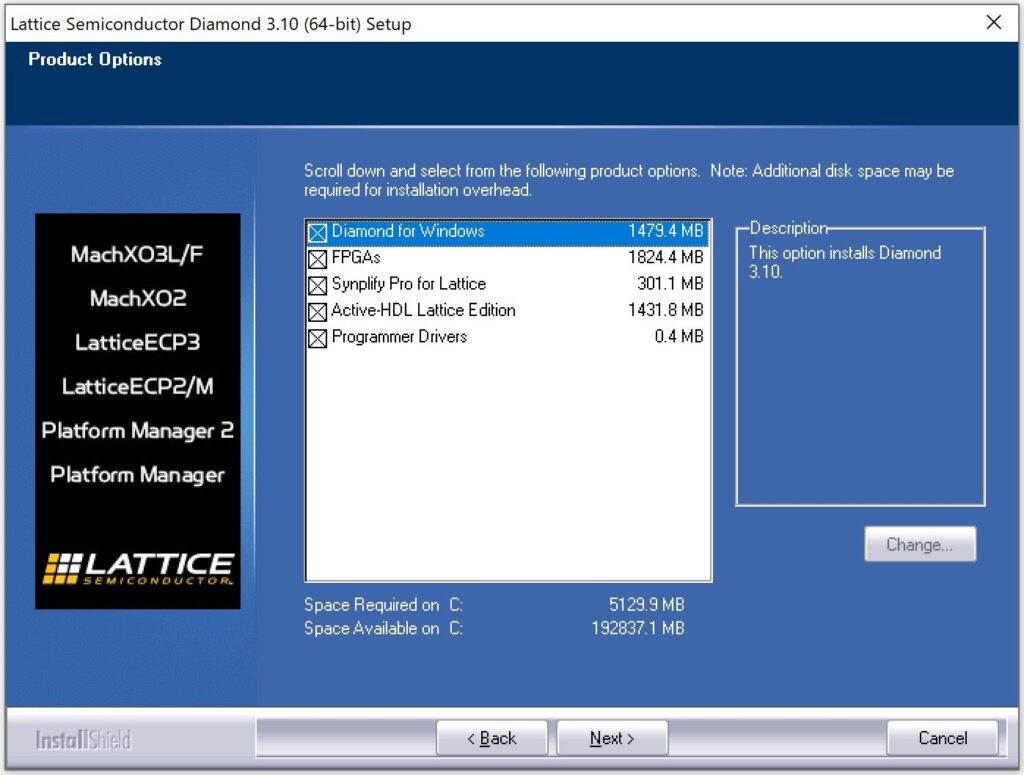The width and height of the screenshot is (1024, 775).
Task: Select the Active-HDL Lattice Edition label
Action: click(x=423, y=310)
